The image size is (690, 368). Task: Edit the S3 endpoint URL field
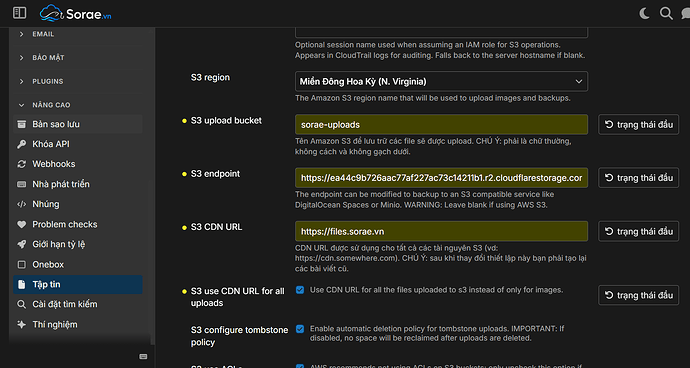coord(441,178)
